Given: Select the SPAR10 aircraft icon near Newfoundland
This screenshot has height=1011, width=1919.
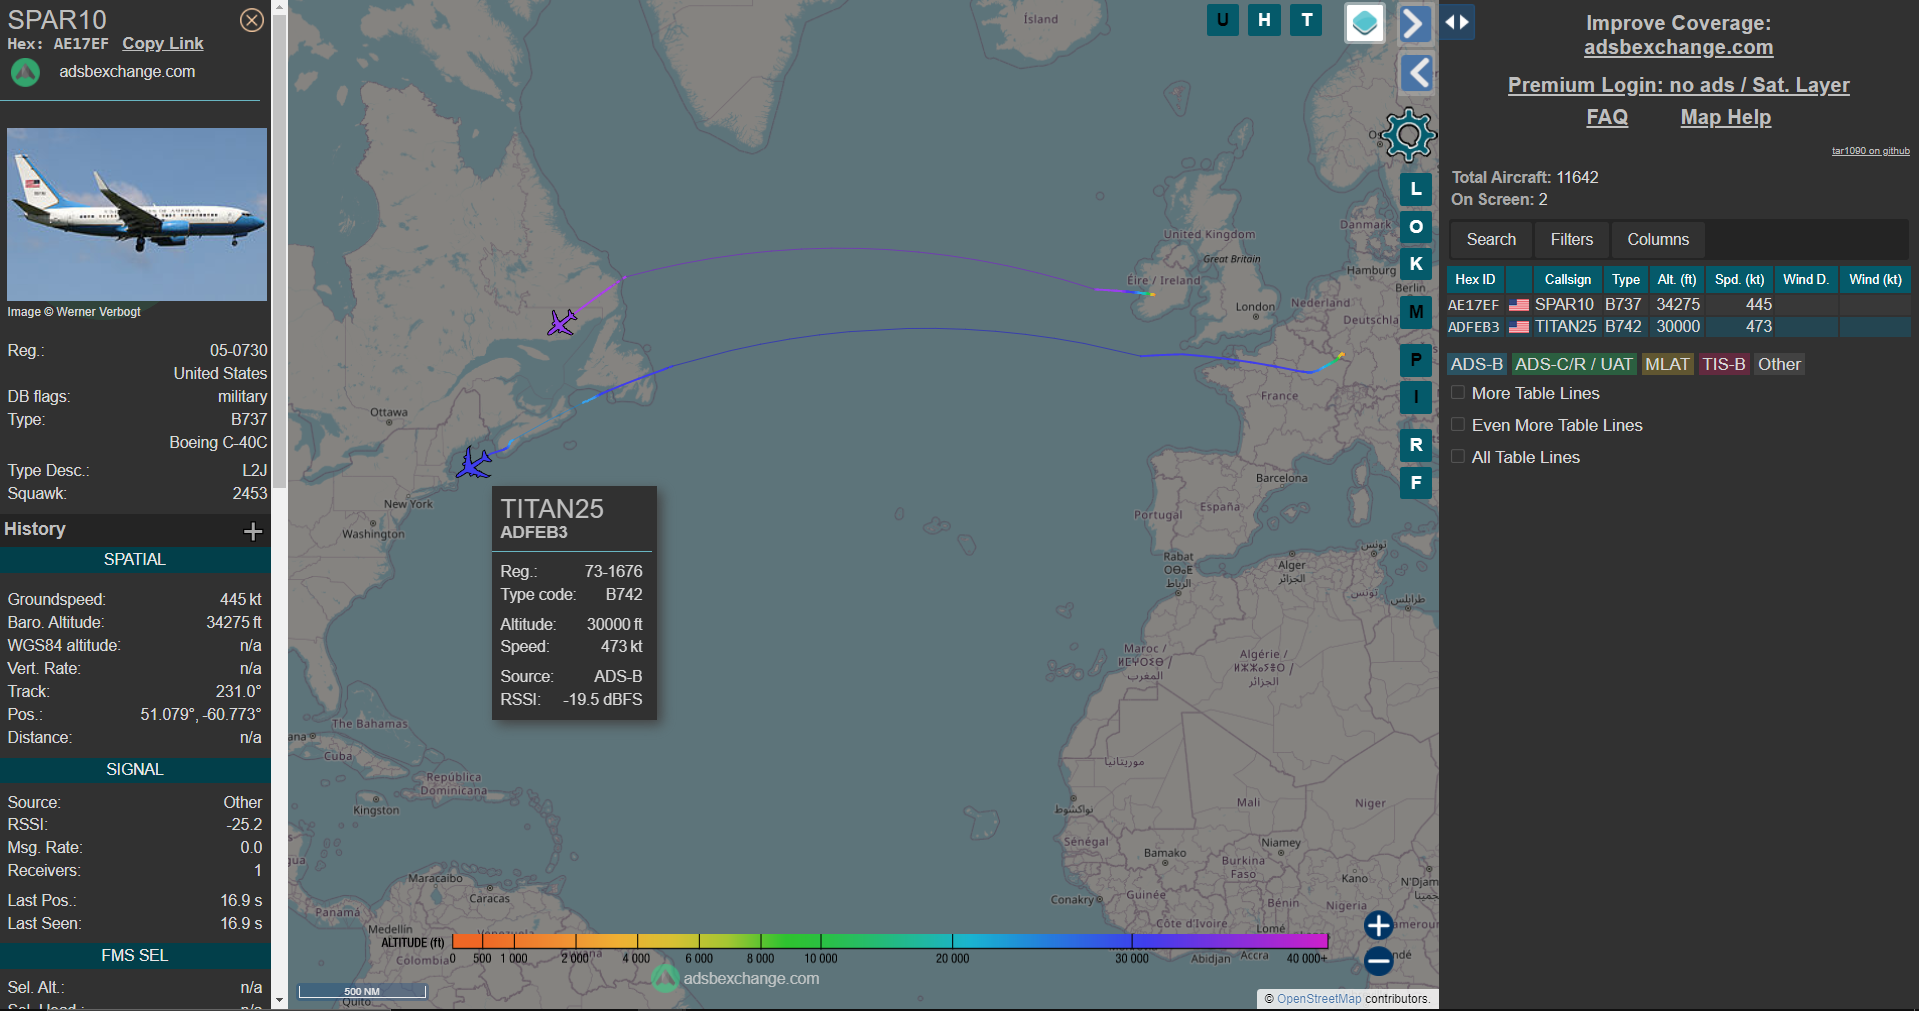Looking at the screenshot, I should coord(562,322).
